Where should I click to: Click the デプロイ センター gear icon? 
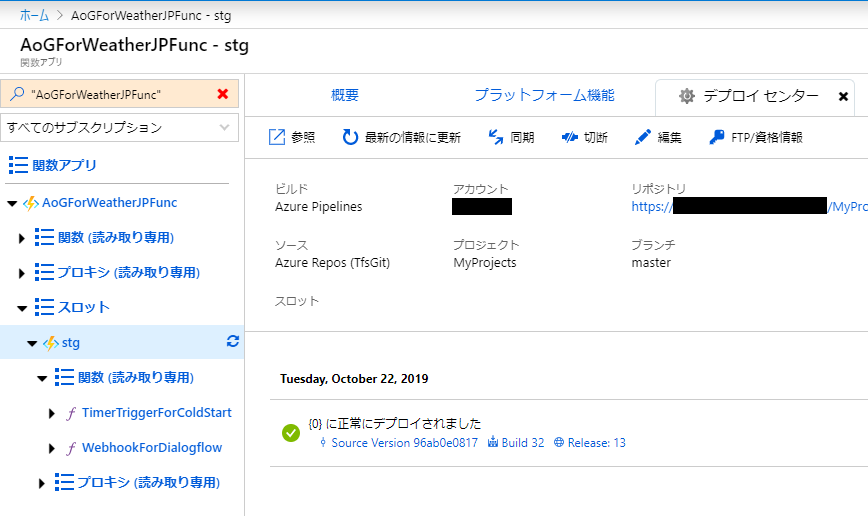687,96
